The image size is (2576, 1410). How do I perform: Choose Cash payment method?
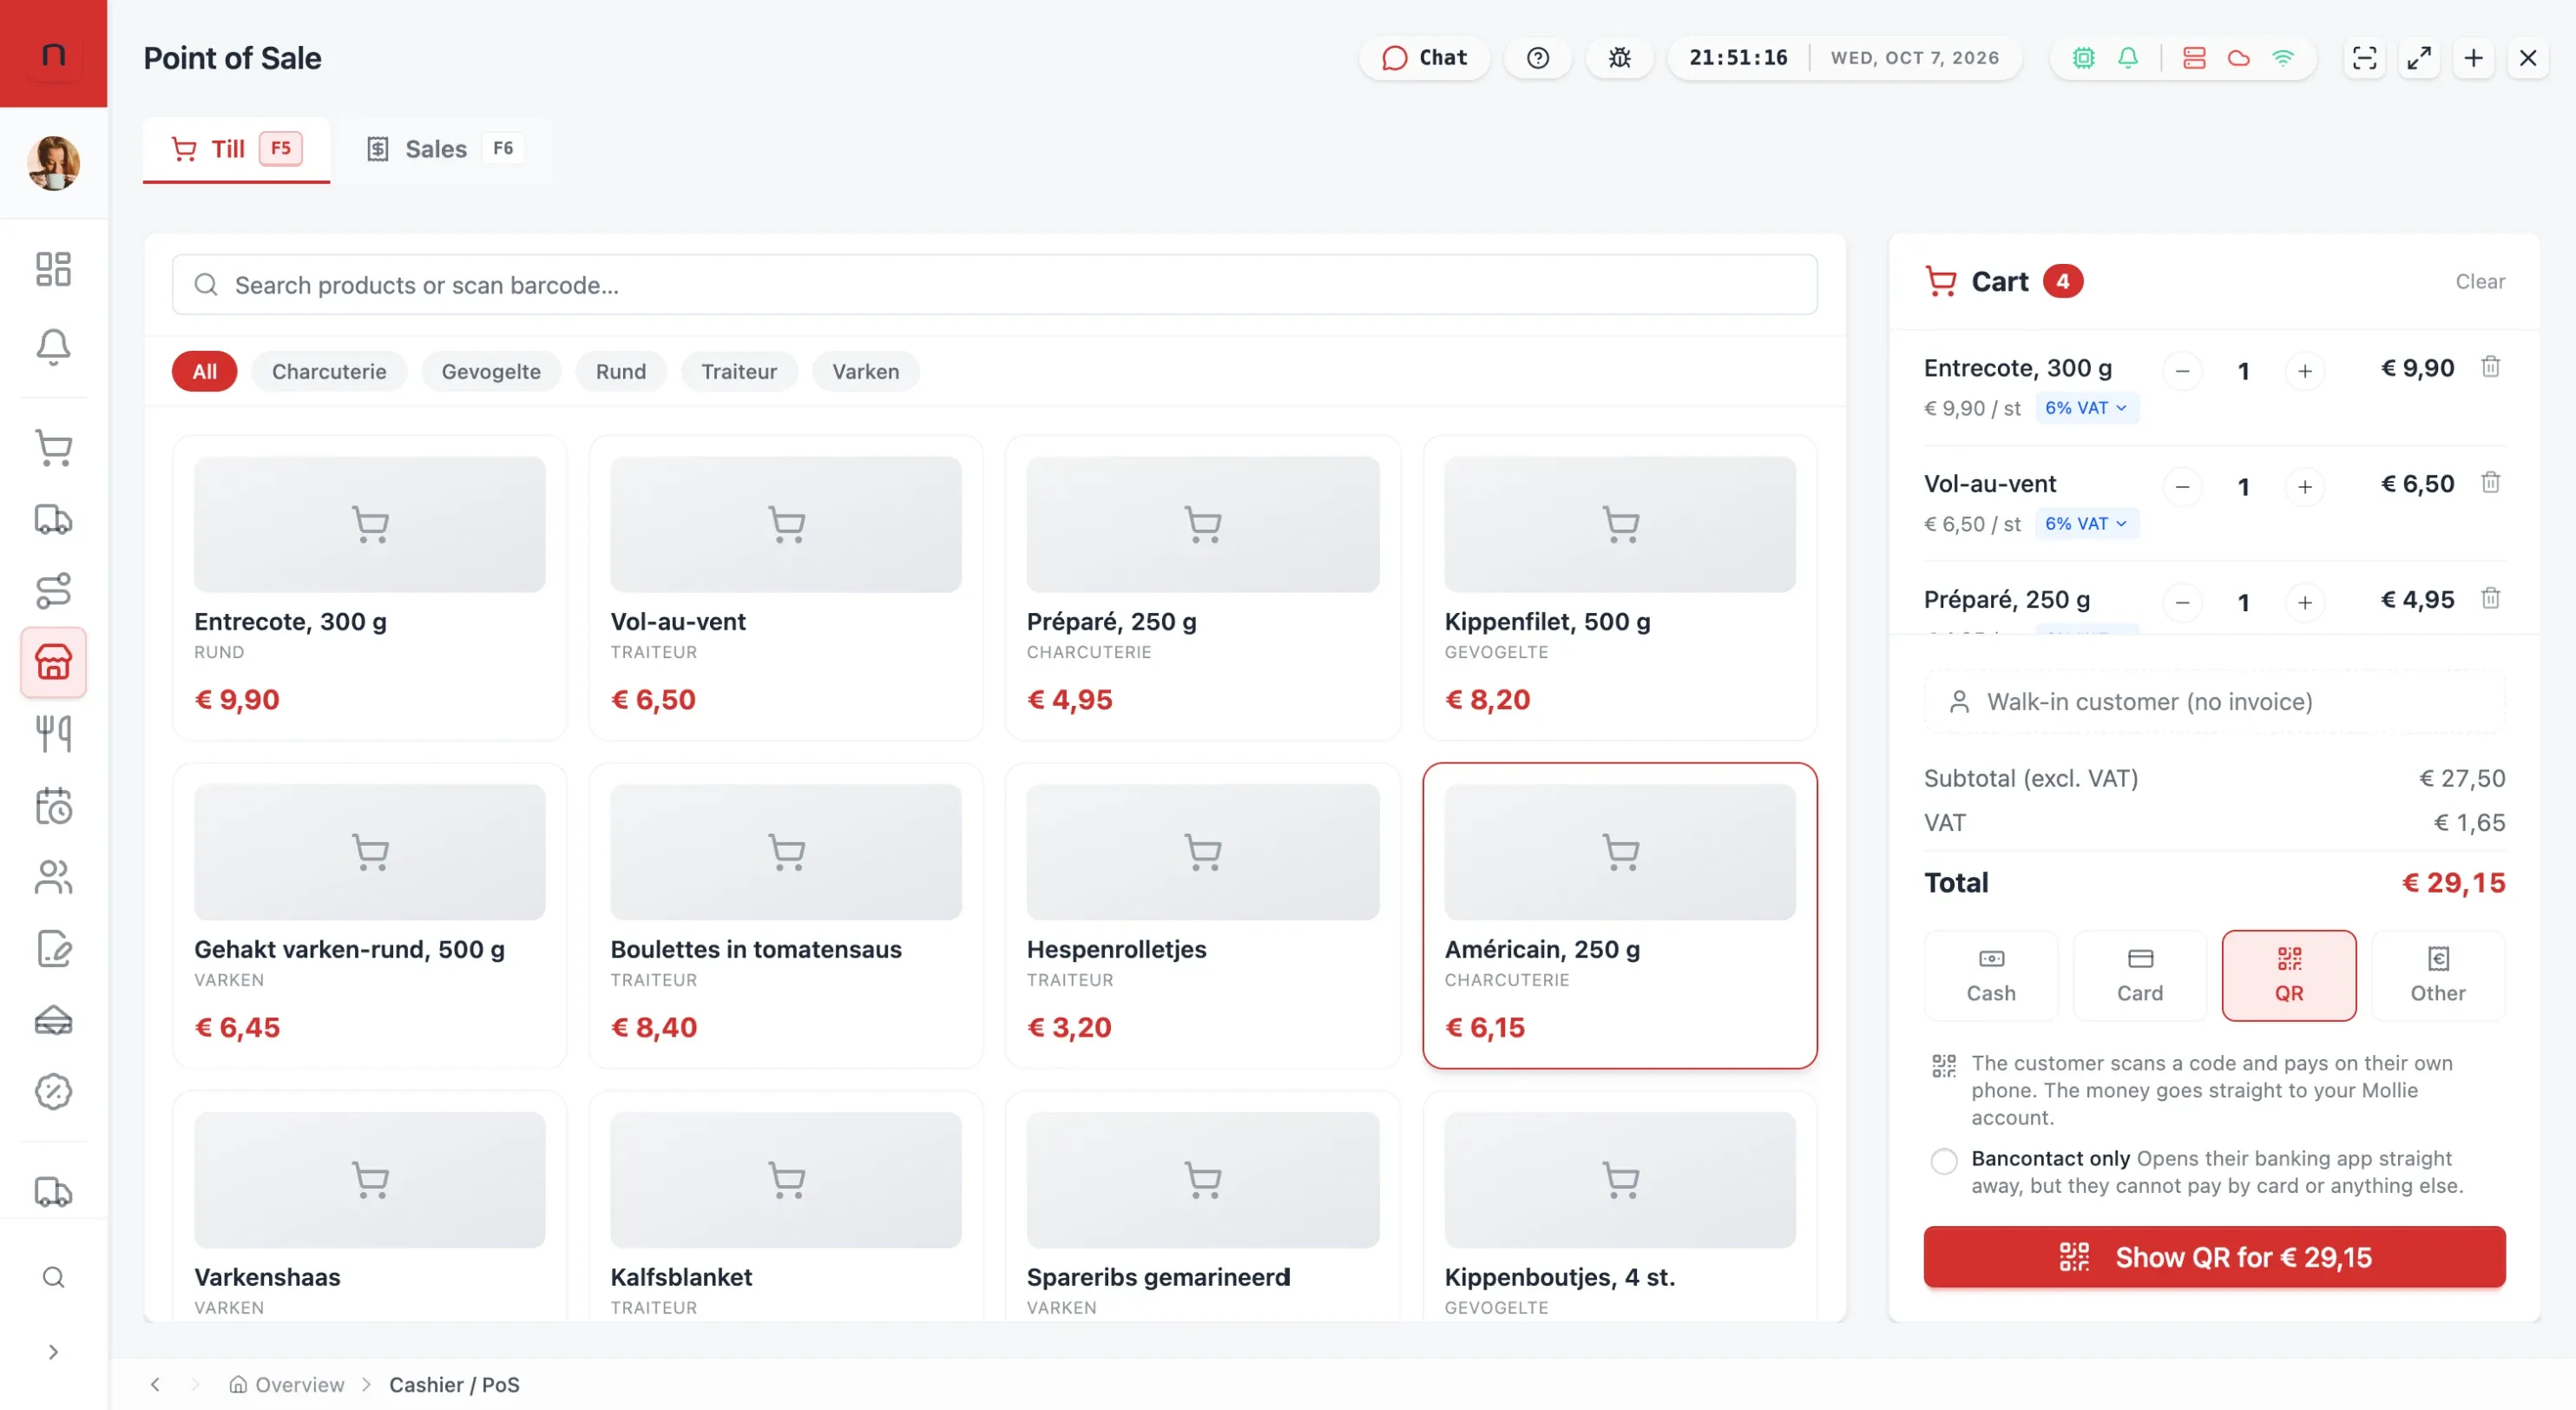click(x=1990, y=975)
